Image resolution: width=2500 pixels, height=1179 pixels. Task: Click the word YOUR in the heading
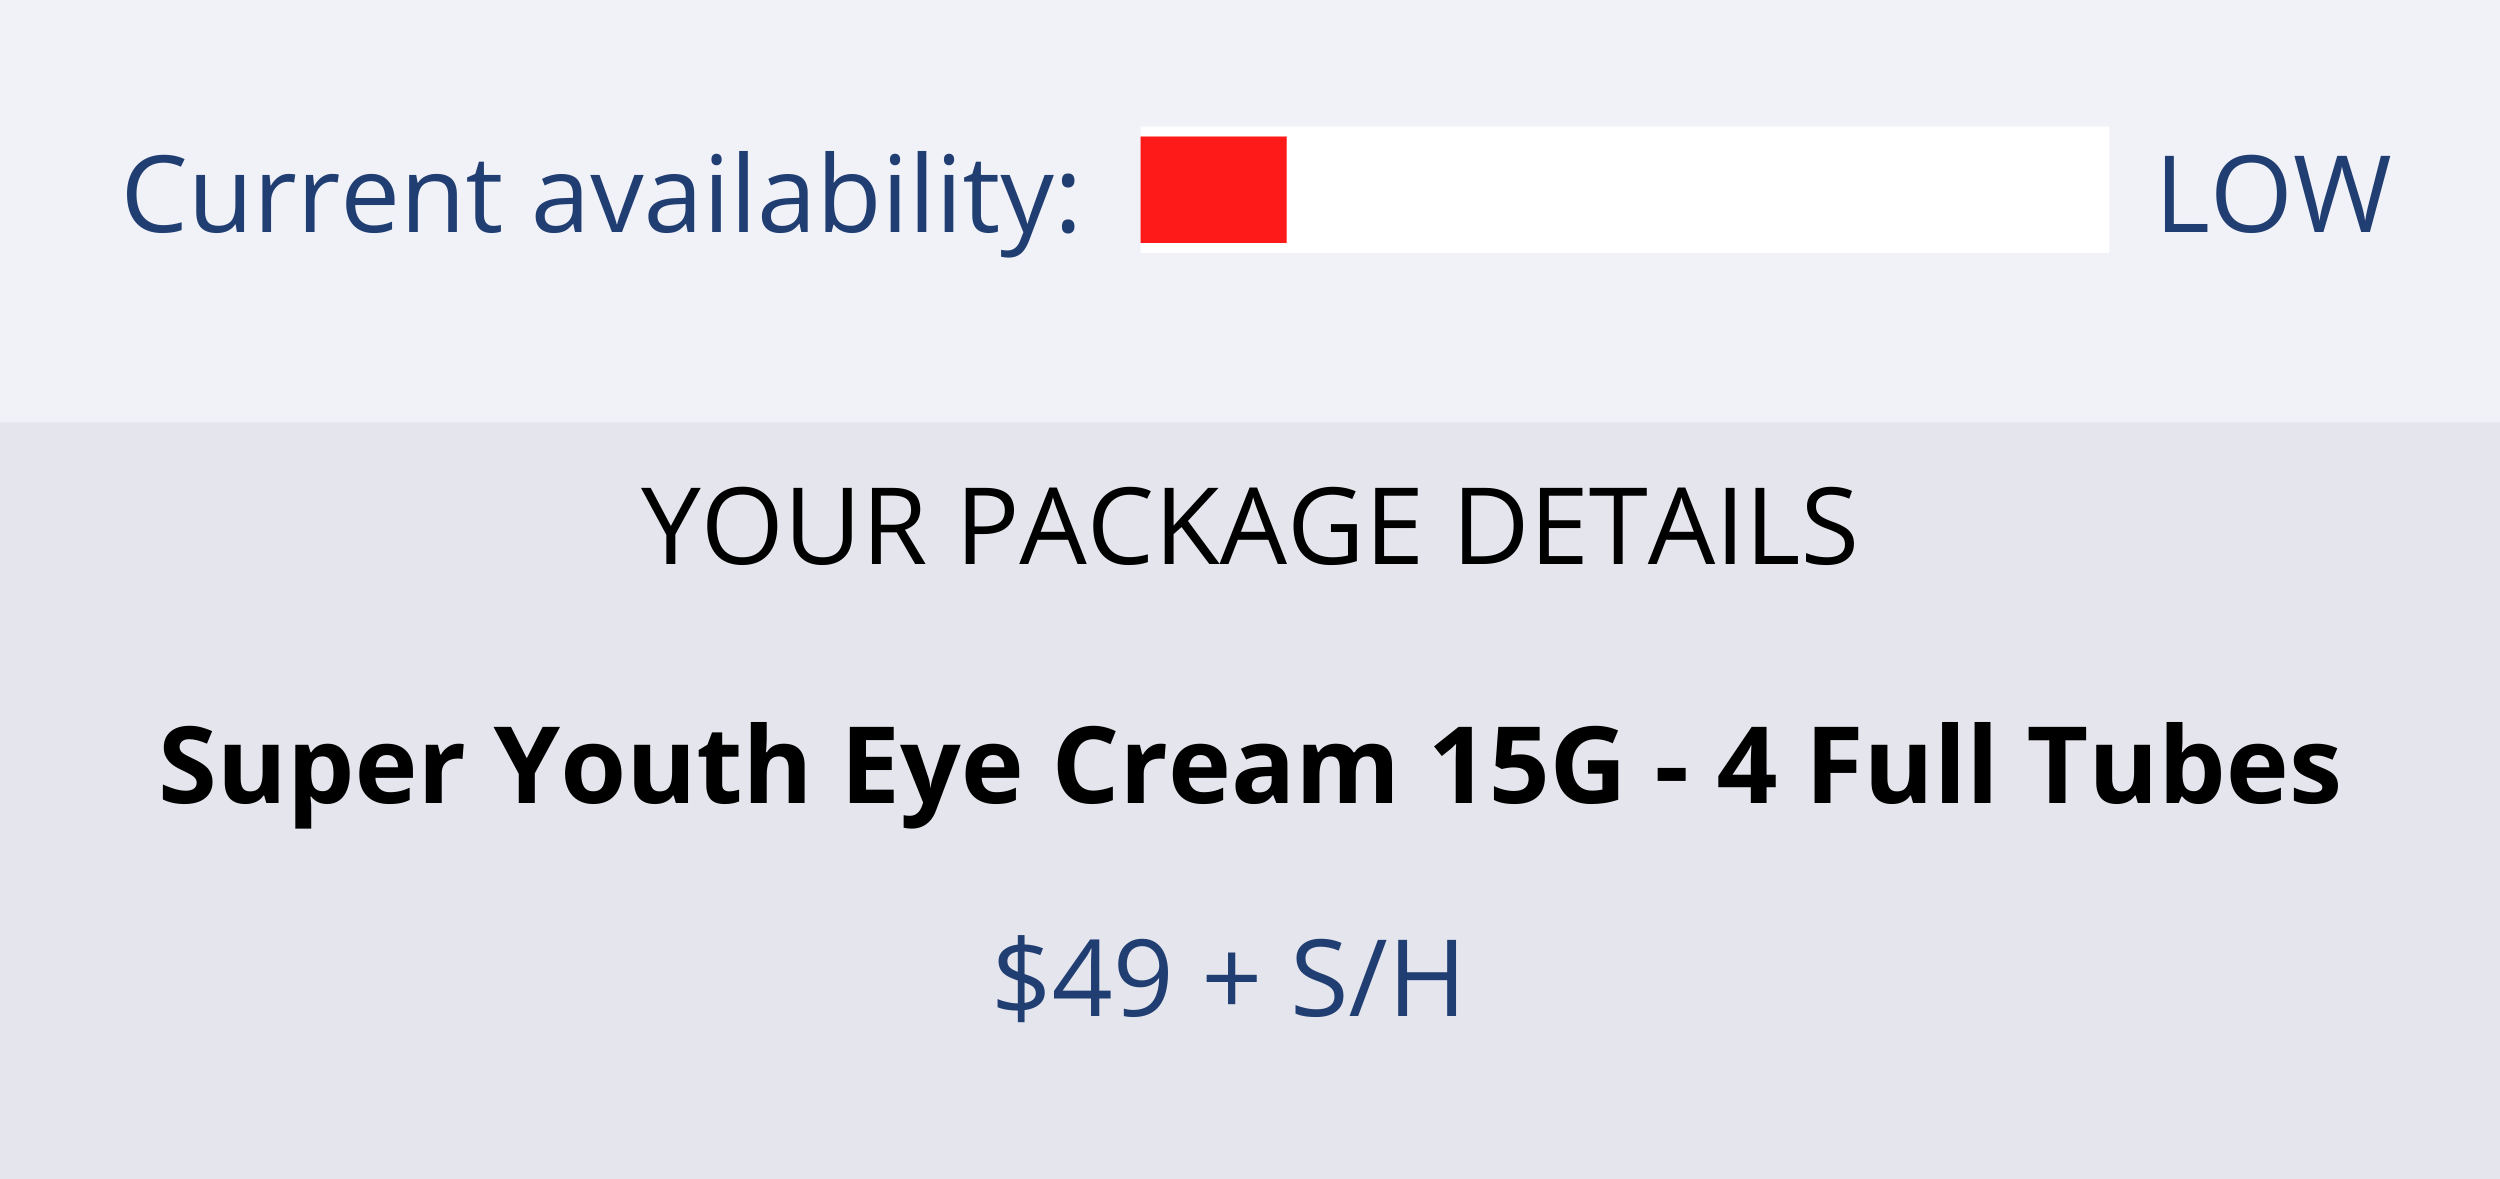[x=783, y=526]
